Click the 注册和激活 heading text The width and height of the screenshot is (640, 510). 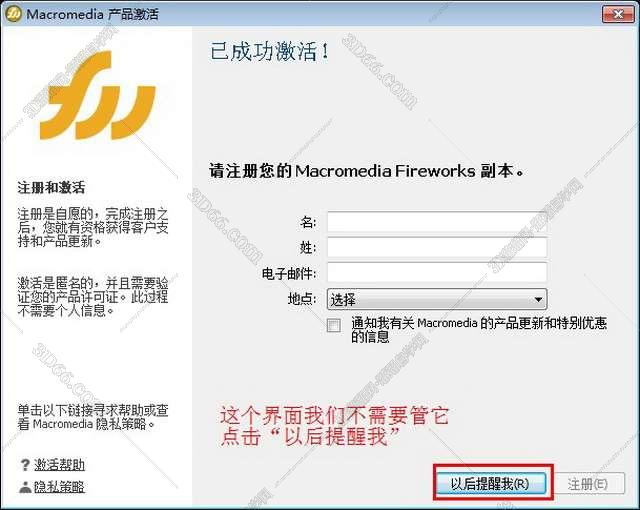point(51,188)
